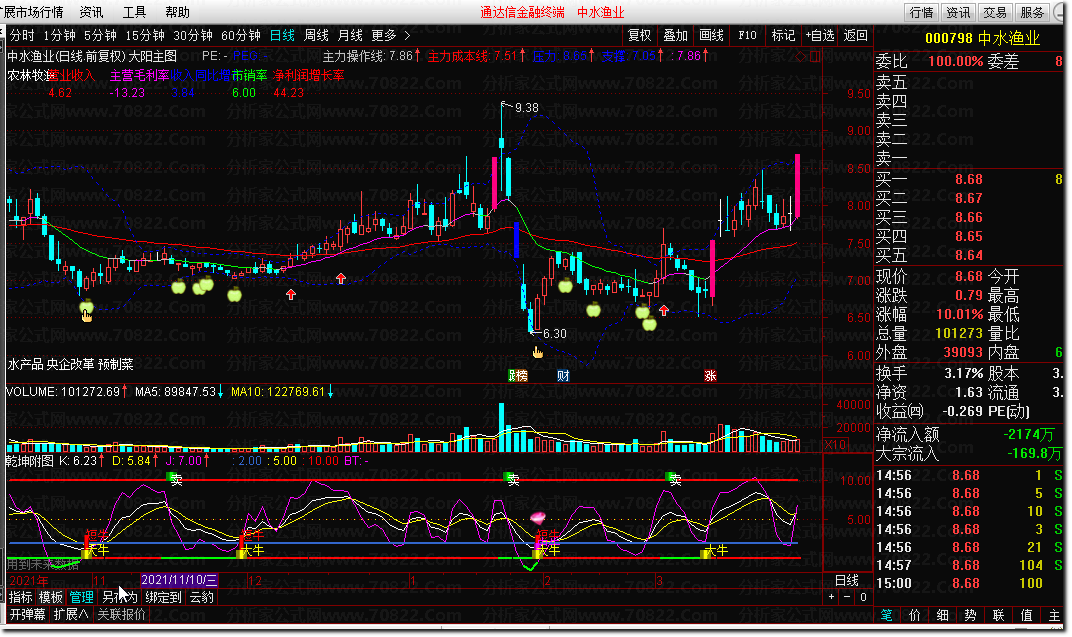Switch to 分时 intraday view

(22, 35)
